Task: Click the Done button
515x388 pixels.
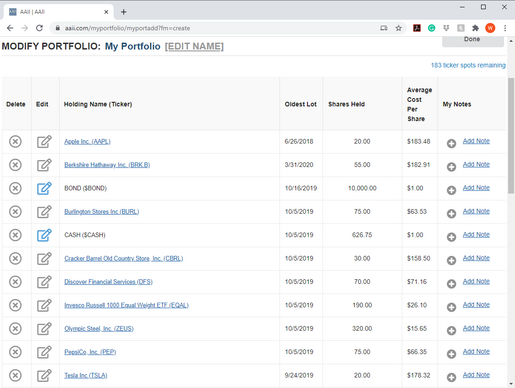Action: 473,41
